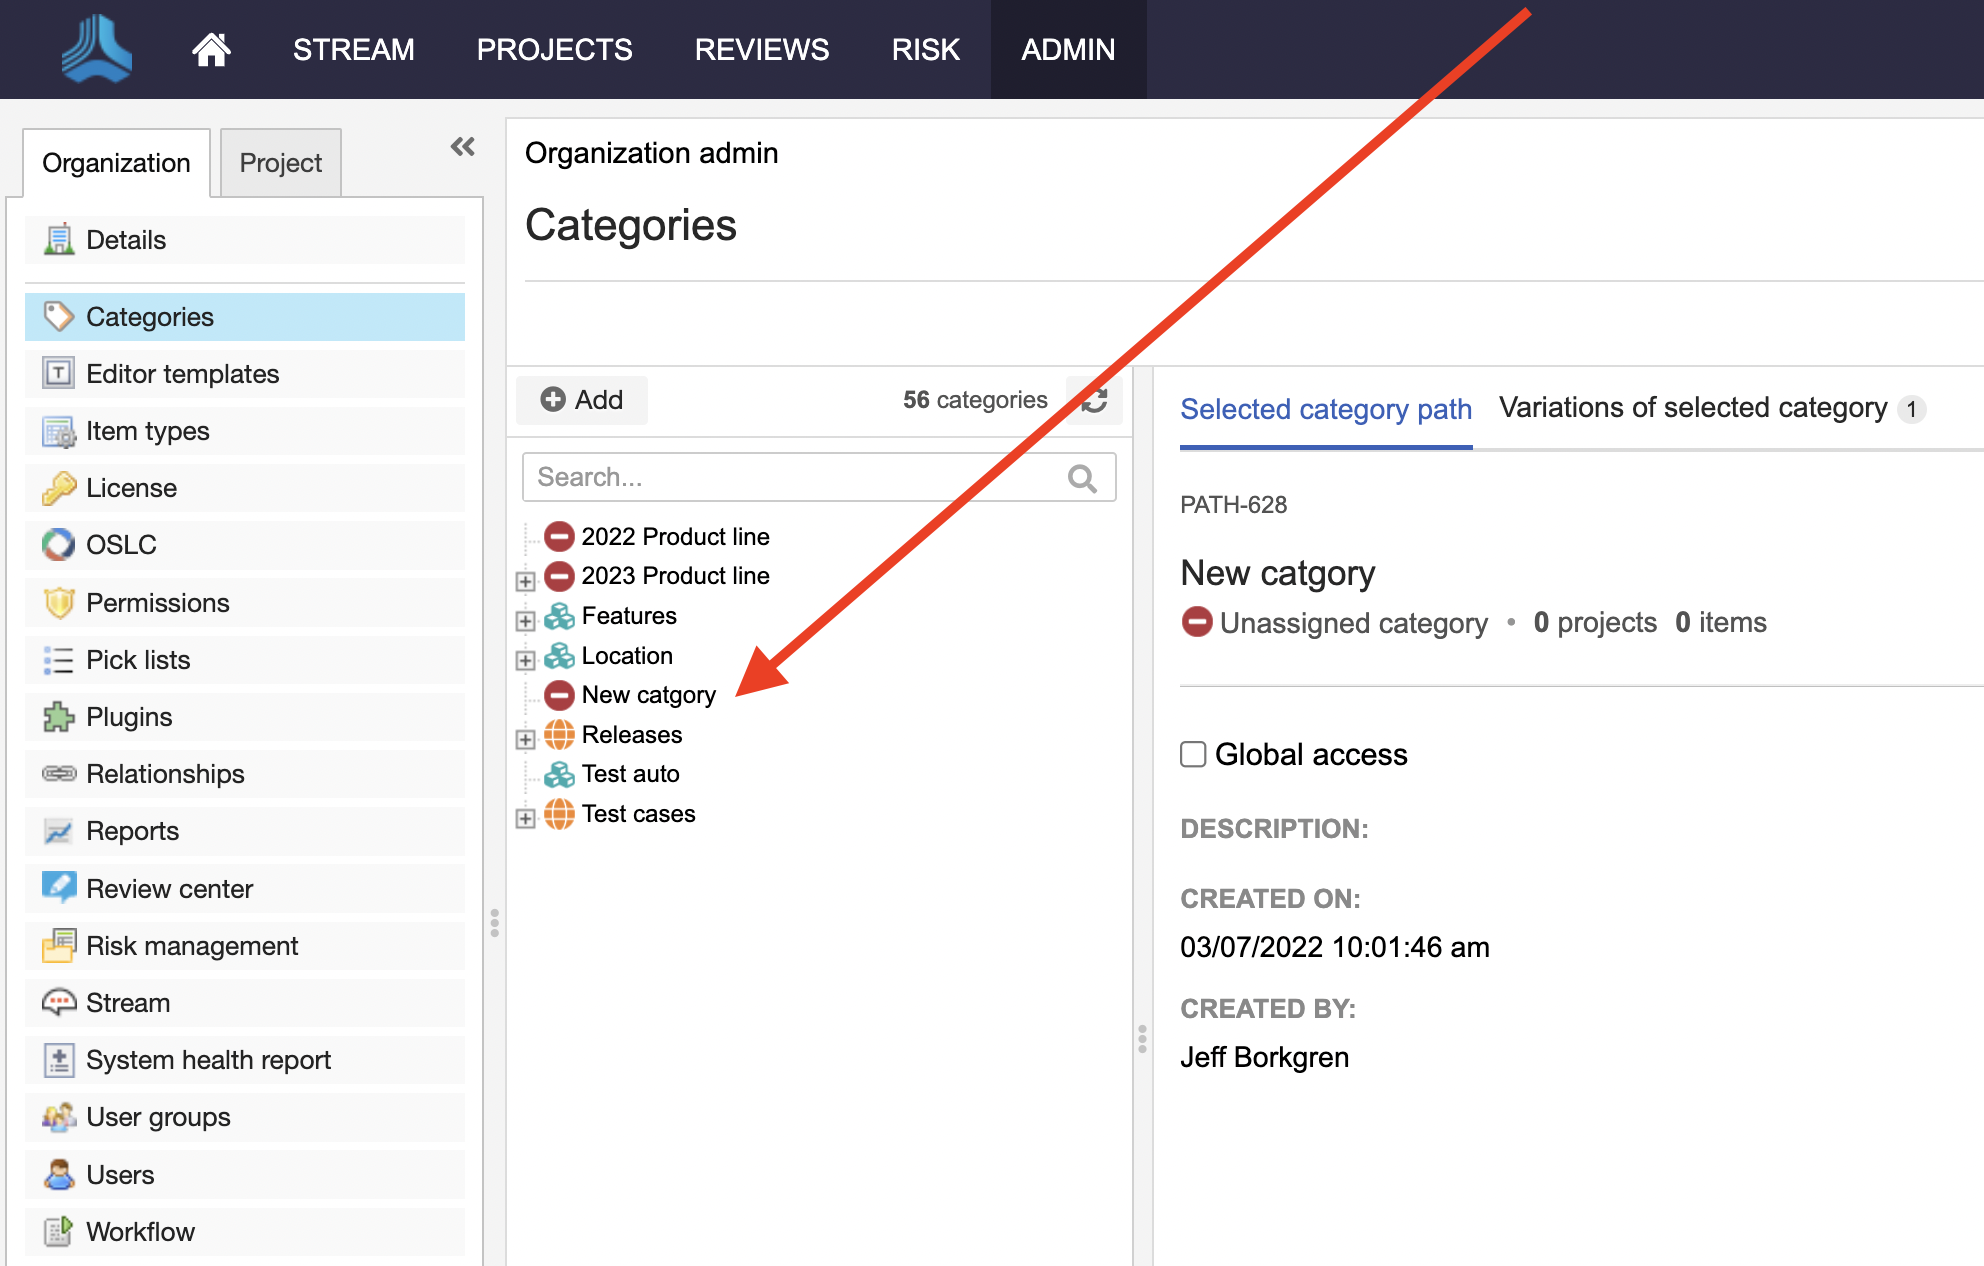Click the Jama logo icon
The width and height of the screenshot is (1984, 1266).
[96, 48]
